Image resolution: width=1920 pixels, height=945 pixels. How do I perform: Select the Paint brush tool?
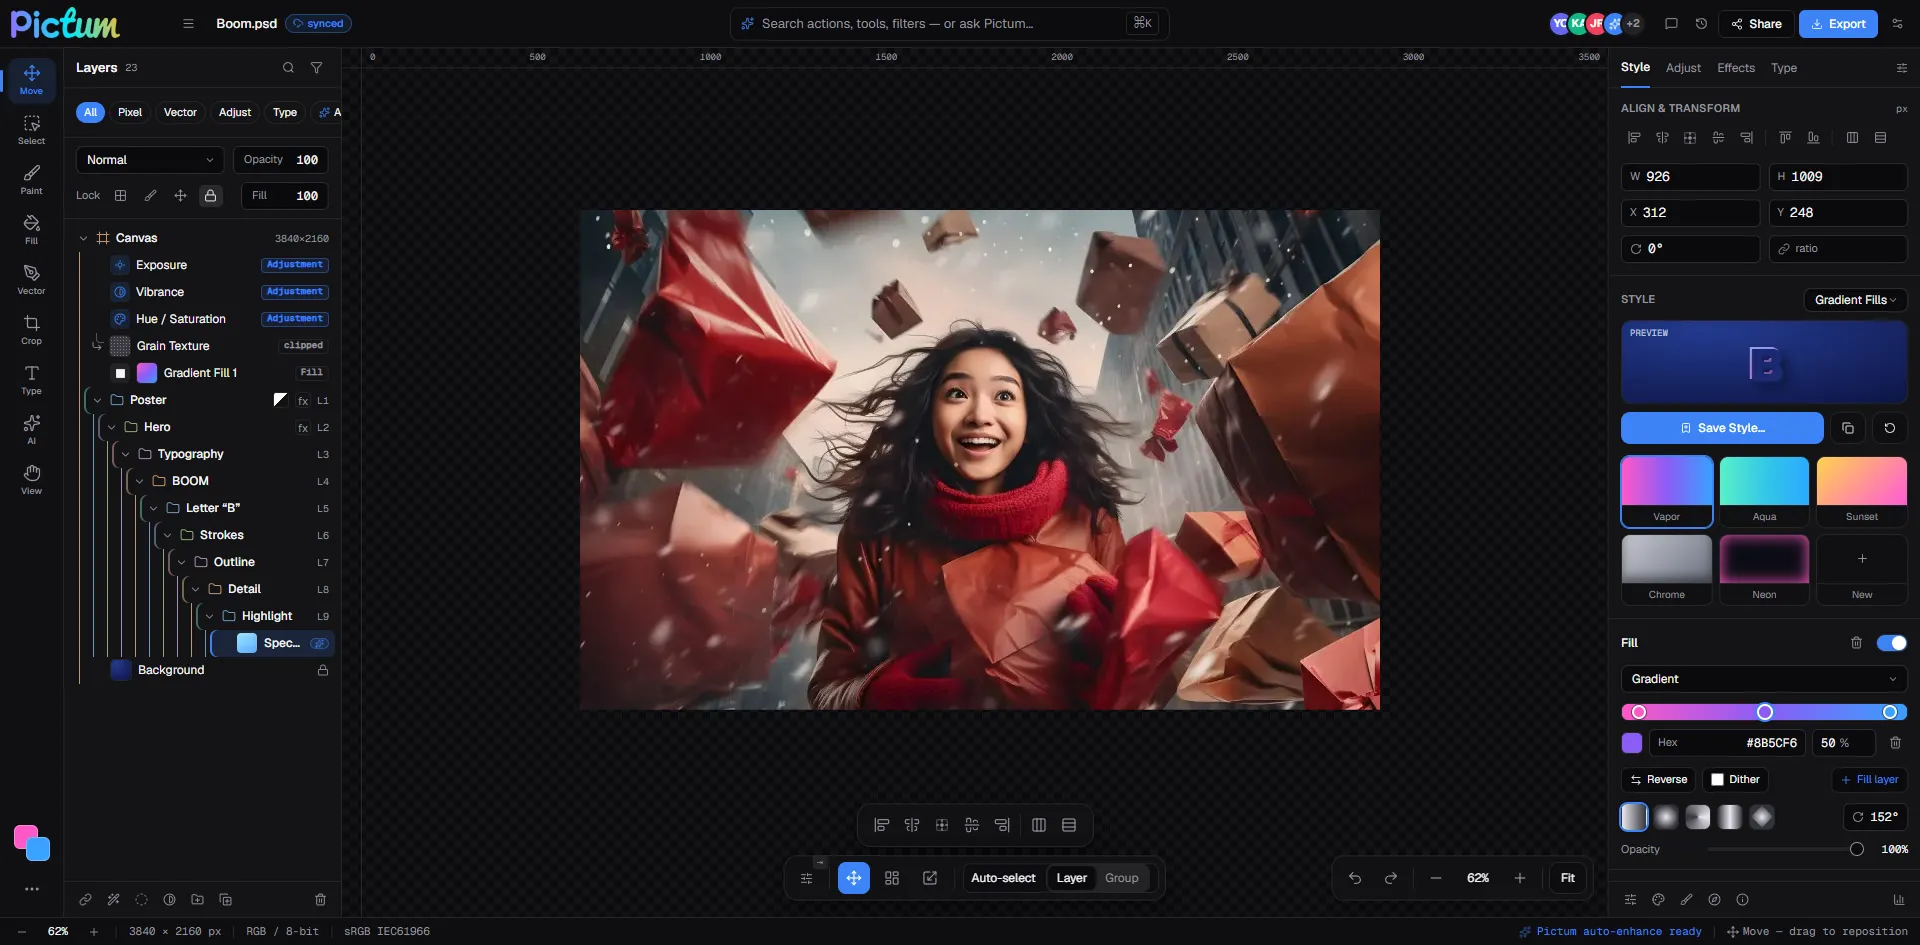pyautogui.click(x=31, y=179)
